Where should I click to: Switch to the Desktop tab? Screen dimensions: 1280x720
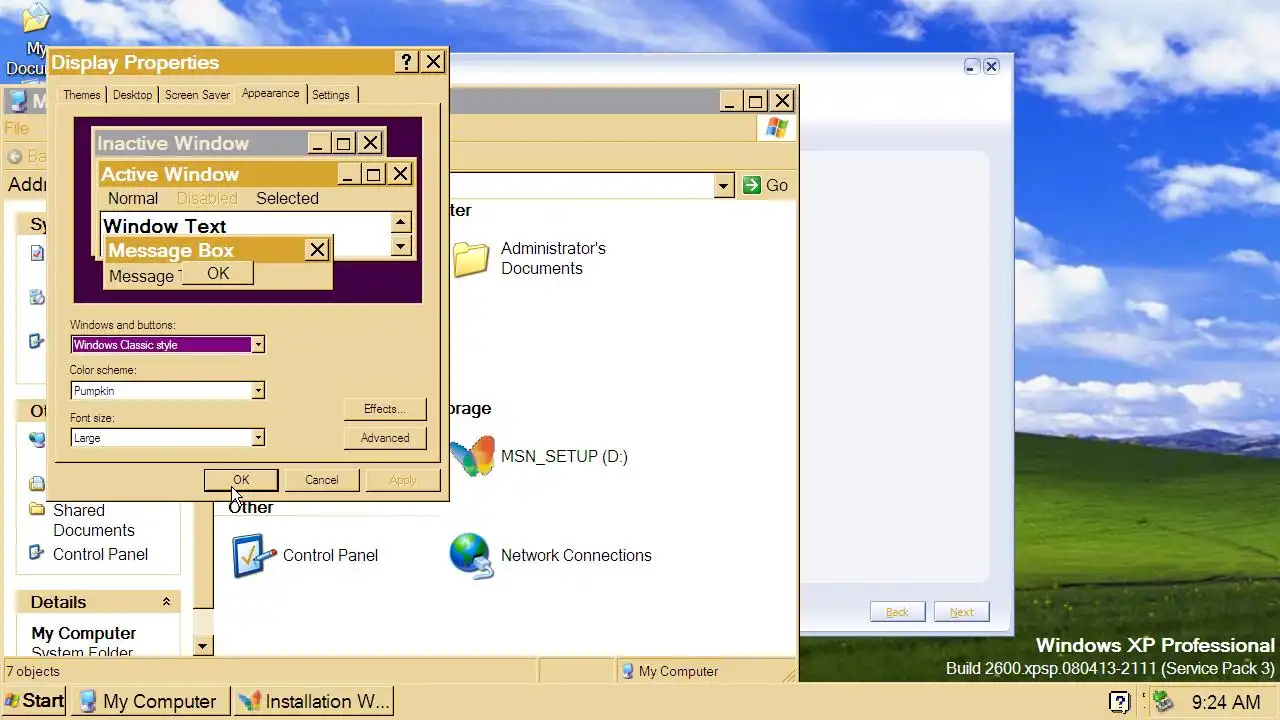point(133,95)
